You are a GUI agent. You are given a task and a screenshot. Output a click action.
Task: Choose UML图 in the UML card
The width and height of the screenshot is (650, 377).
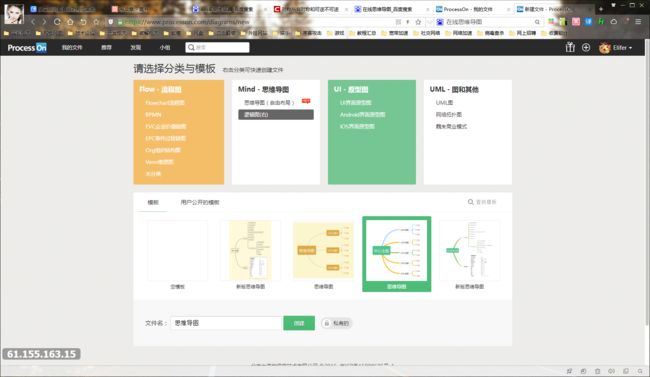point(444,102)
